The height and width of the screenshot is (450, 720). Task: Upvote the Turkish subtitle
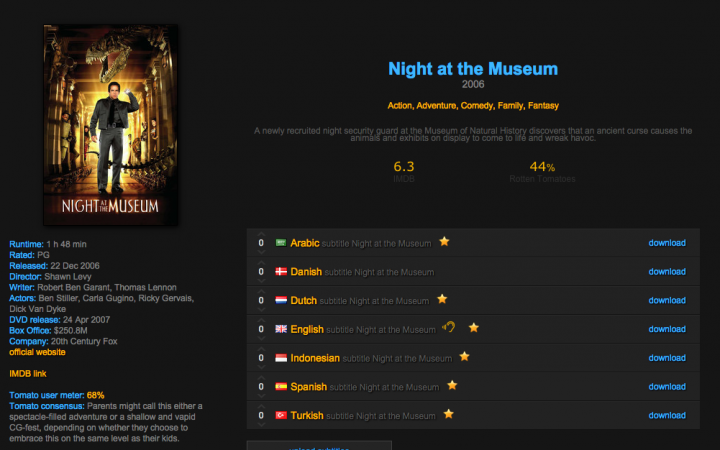pyautogui.click(x=261, y=407)
